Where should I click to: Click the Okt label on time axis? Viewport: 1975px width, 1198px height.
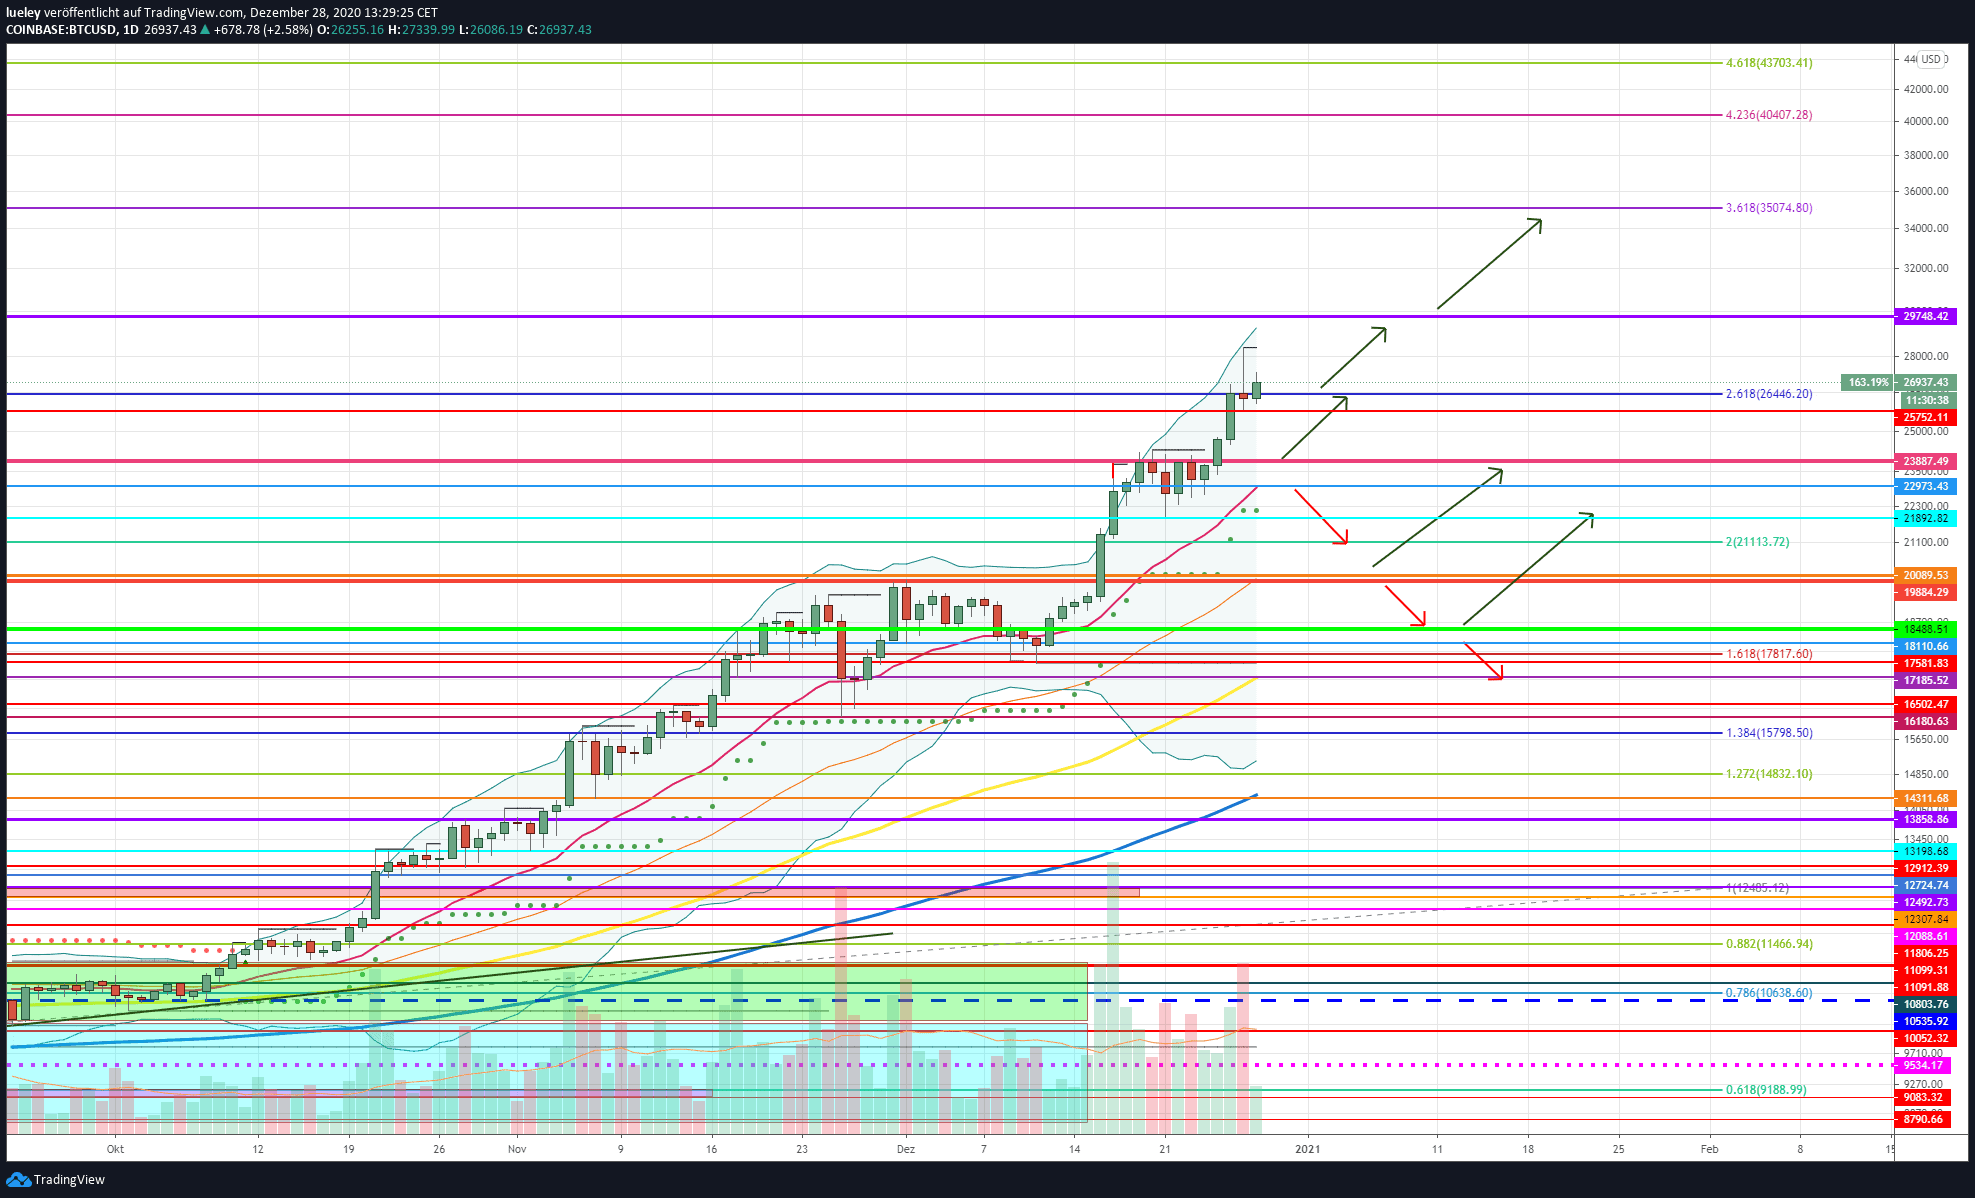115,1149
